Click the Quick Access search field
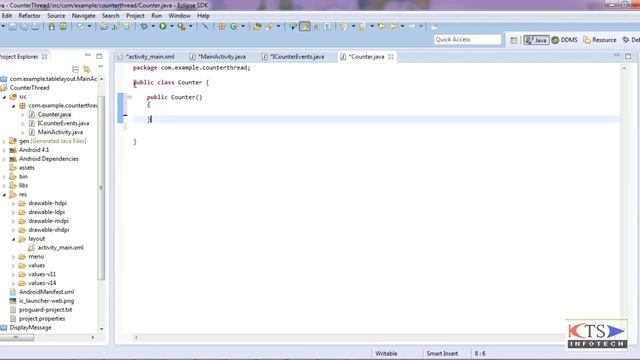The height and width of the screenshot is (360, 640). [467, 40]
